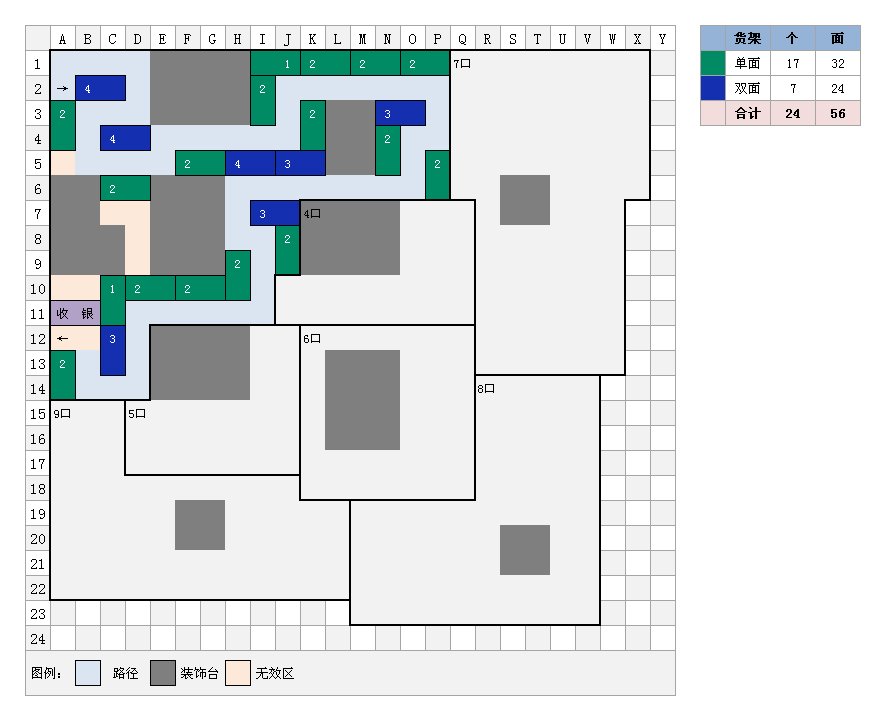Click the 9口 zone label

[62, 414]
